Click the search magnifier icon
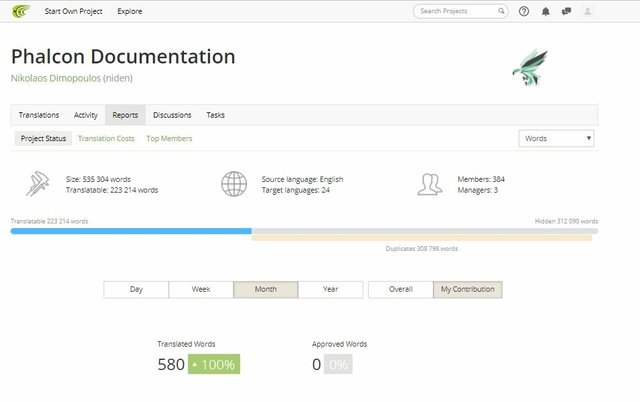This screenshot has width=640, height=402. [x=501, y=11]
